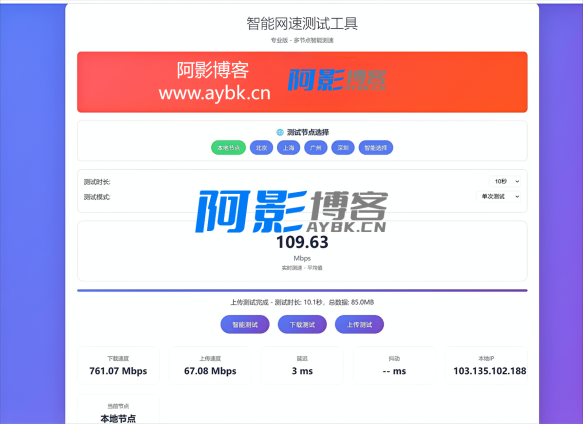Open the 测试时长 10秒 dropdown
The image size is (583, 424).
[x=505, y=182]
